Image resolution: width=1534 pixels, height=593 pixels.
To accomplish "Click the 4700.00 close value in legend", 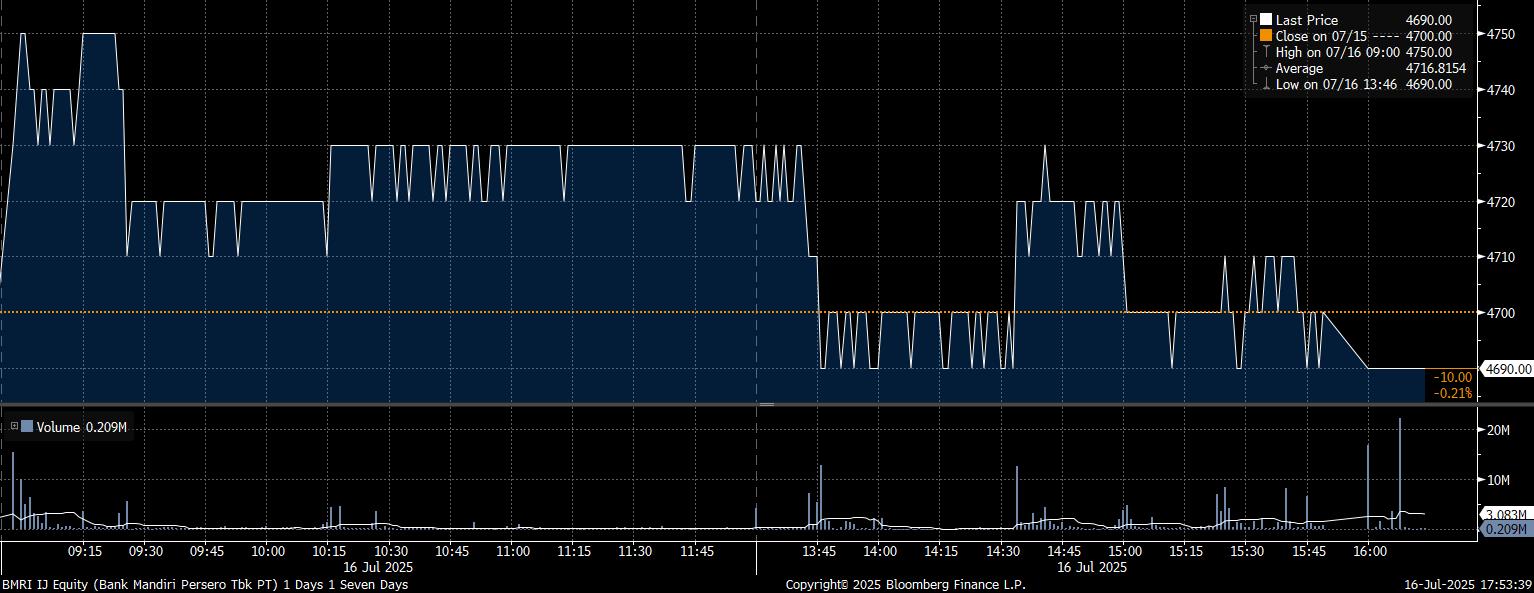I will tap(1429, 36).
